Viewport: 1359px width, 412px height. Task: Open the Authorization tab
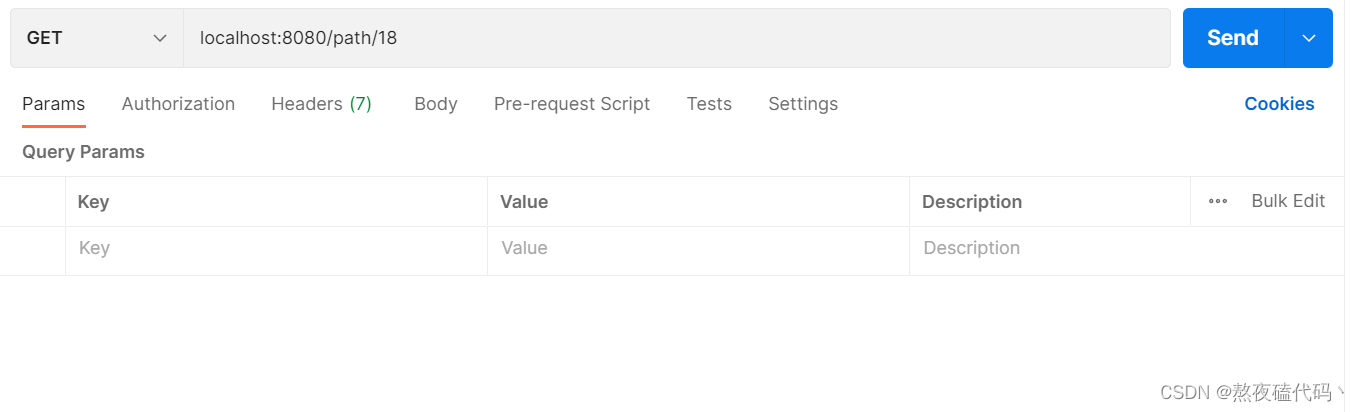[178, 104]
